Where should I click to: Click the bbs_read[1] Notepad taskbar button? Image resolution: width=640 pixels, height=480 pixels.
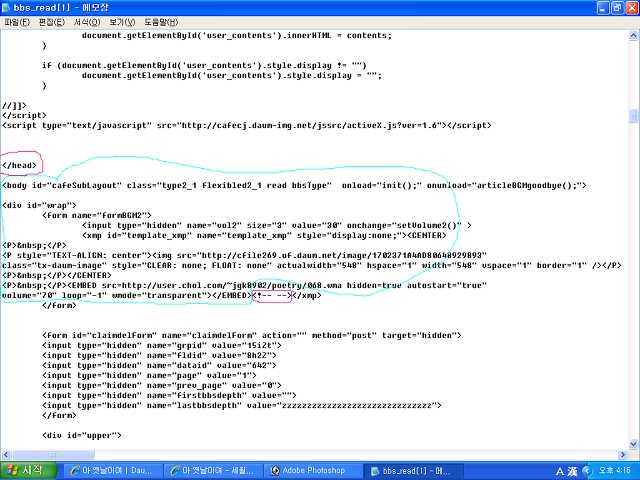pos(414,471)
